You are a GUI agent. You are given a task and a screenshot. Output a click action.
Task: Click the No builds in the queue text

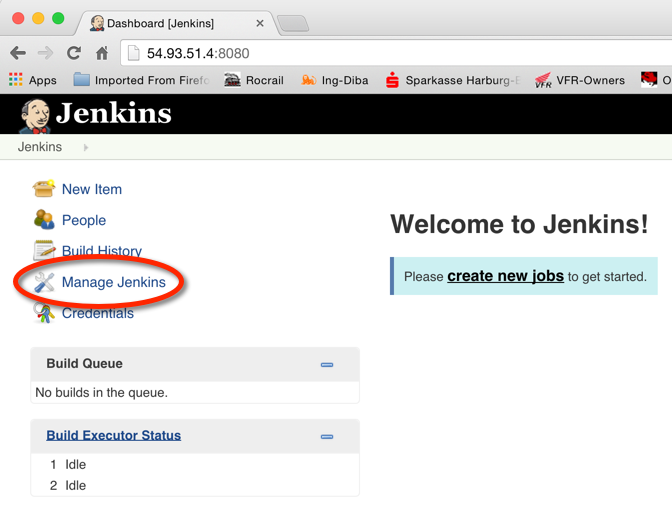[x=102, y=392]
